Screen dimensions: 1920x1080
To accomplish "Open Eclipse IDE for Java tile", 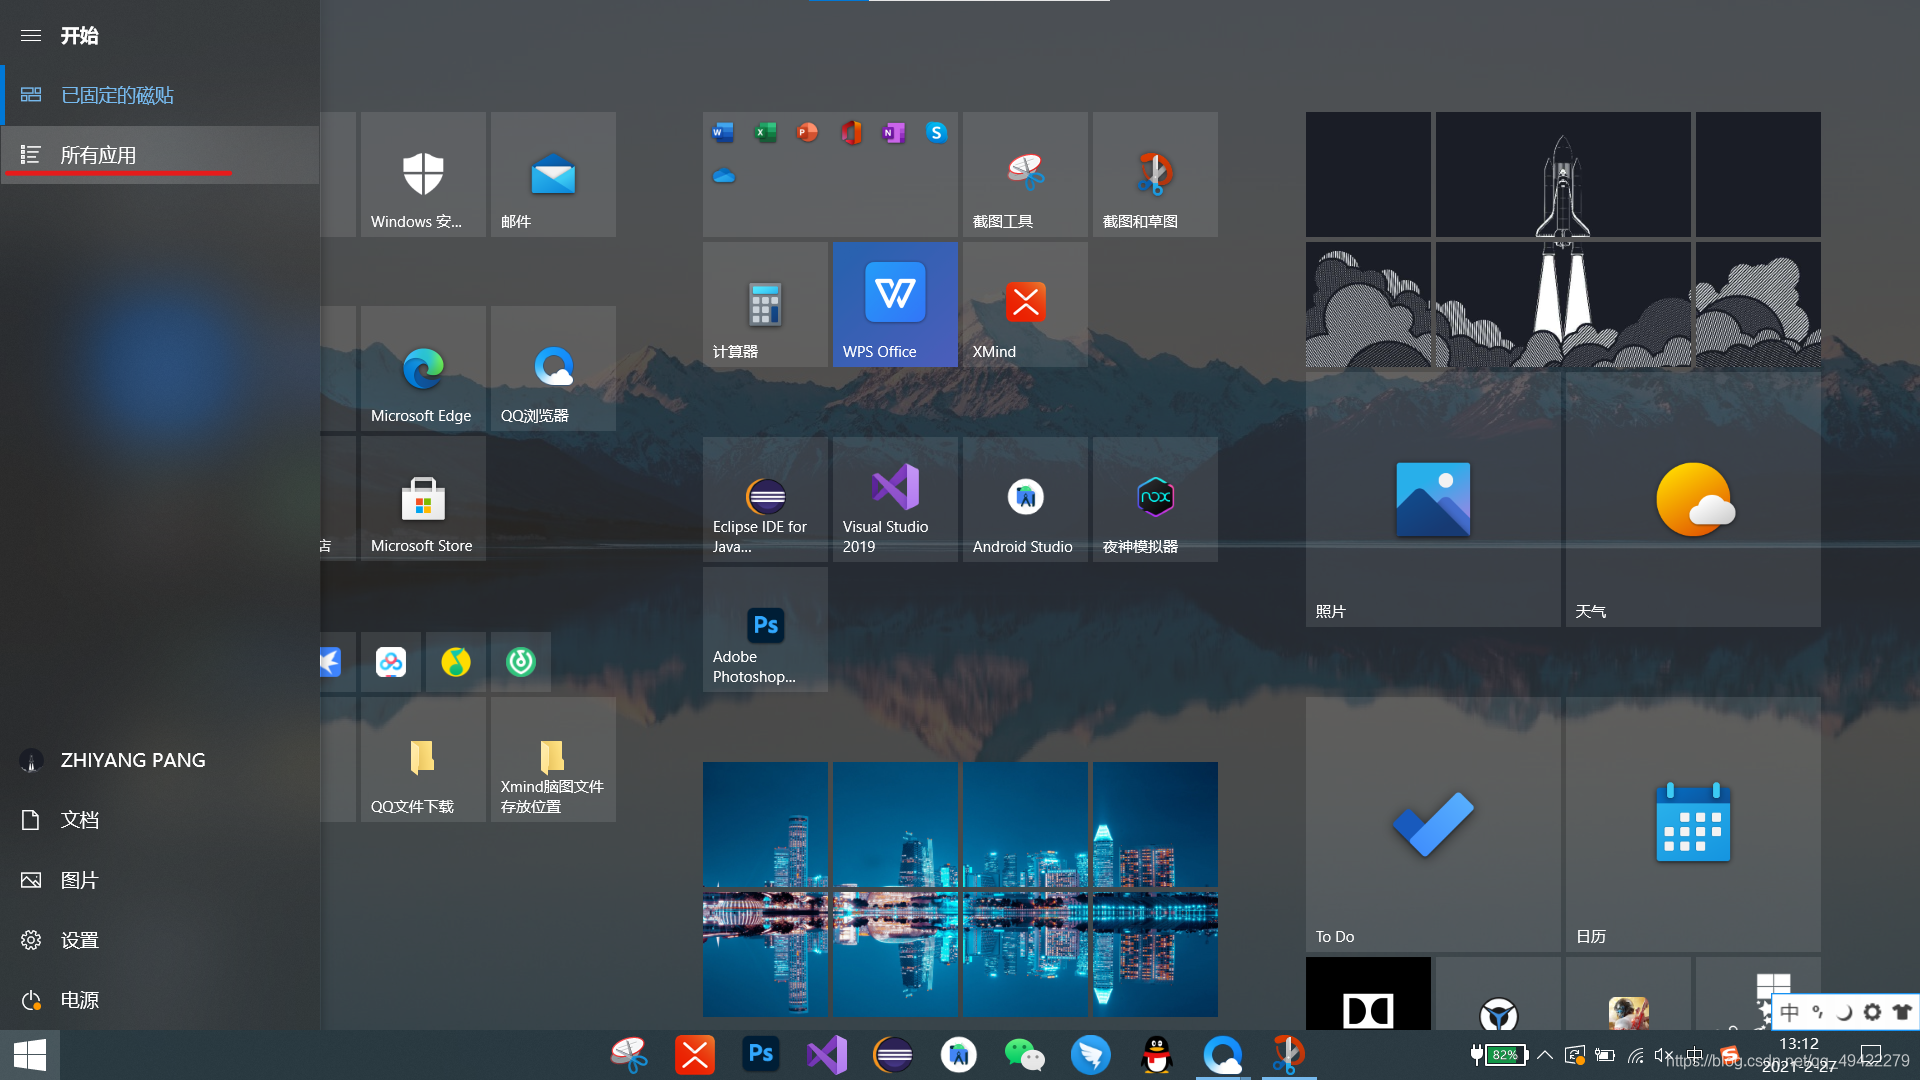I will pos(765,499).
